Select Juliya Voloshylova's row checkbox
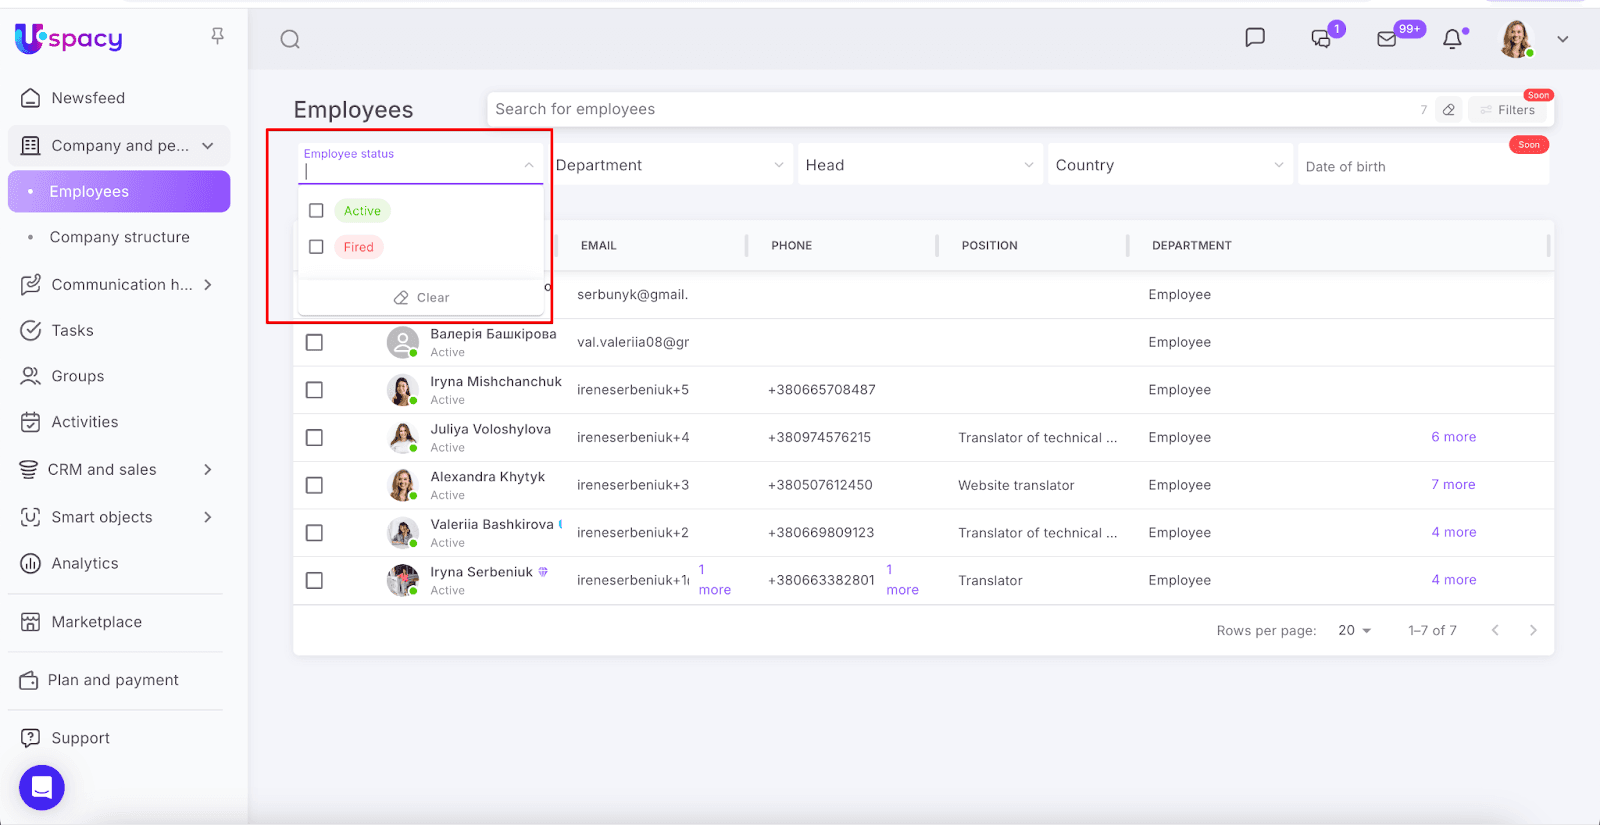 314,438
